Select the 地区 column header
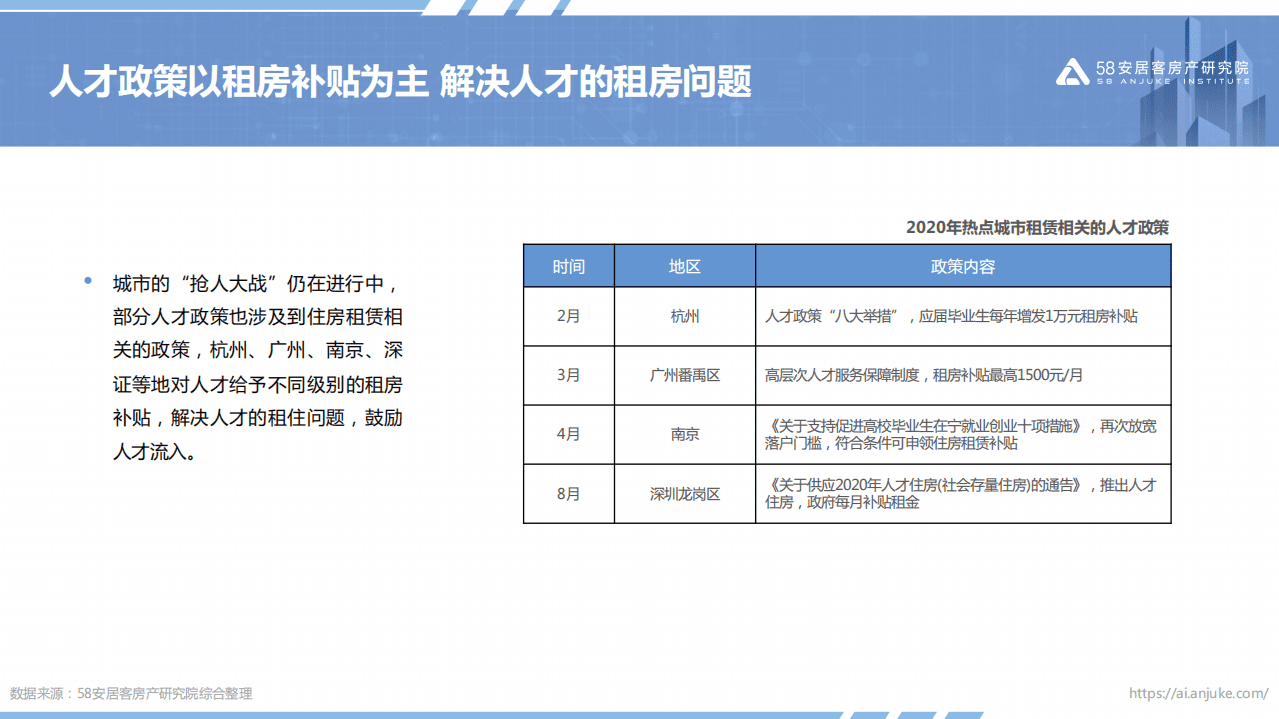The image size is (1279, 719). click(x=685, y=266)
